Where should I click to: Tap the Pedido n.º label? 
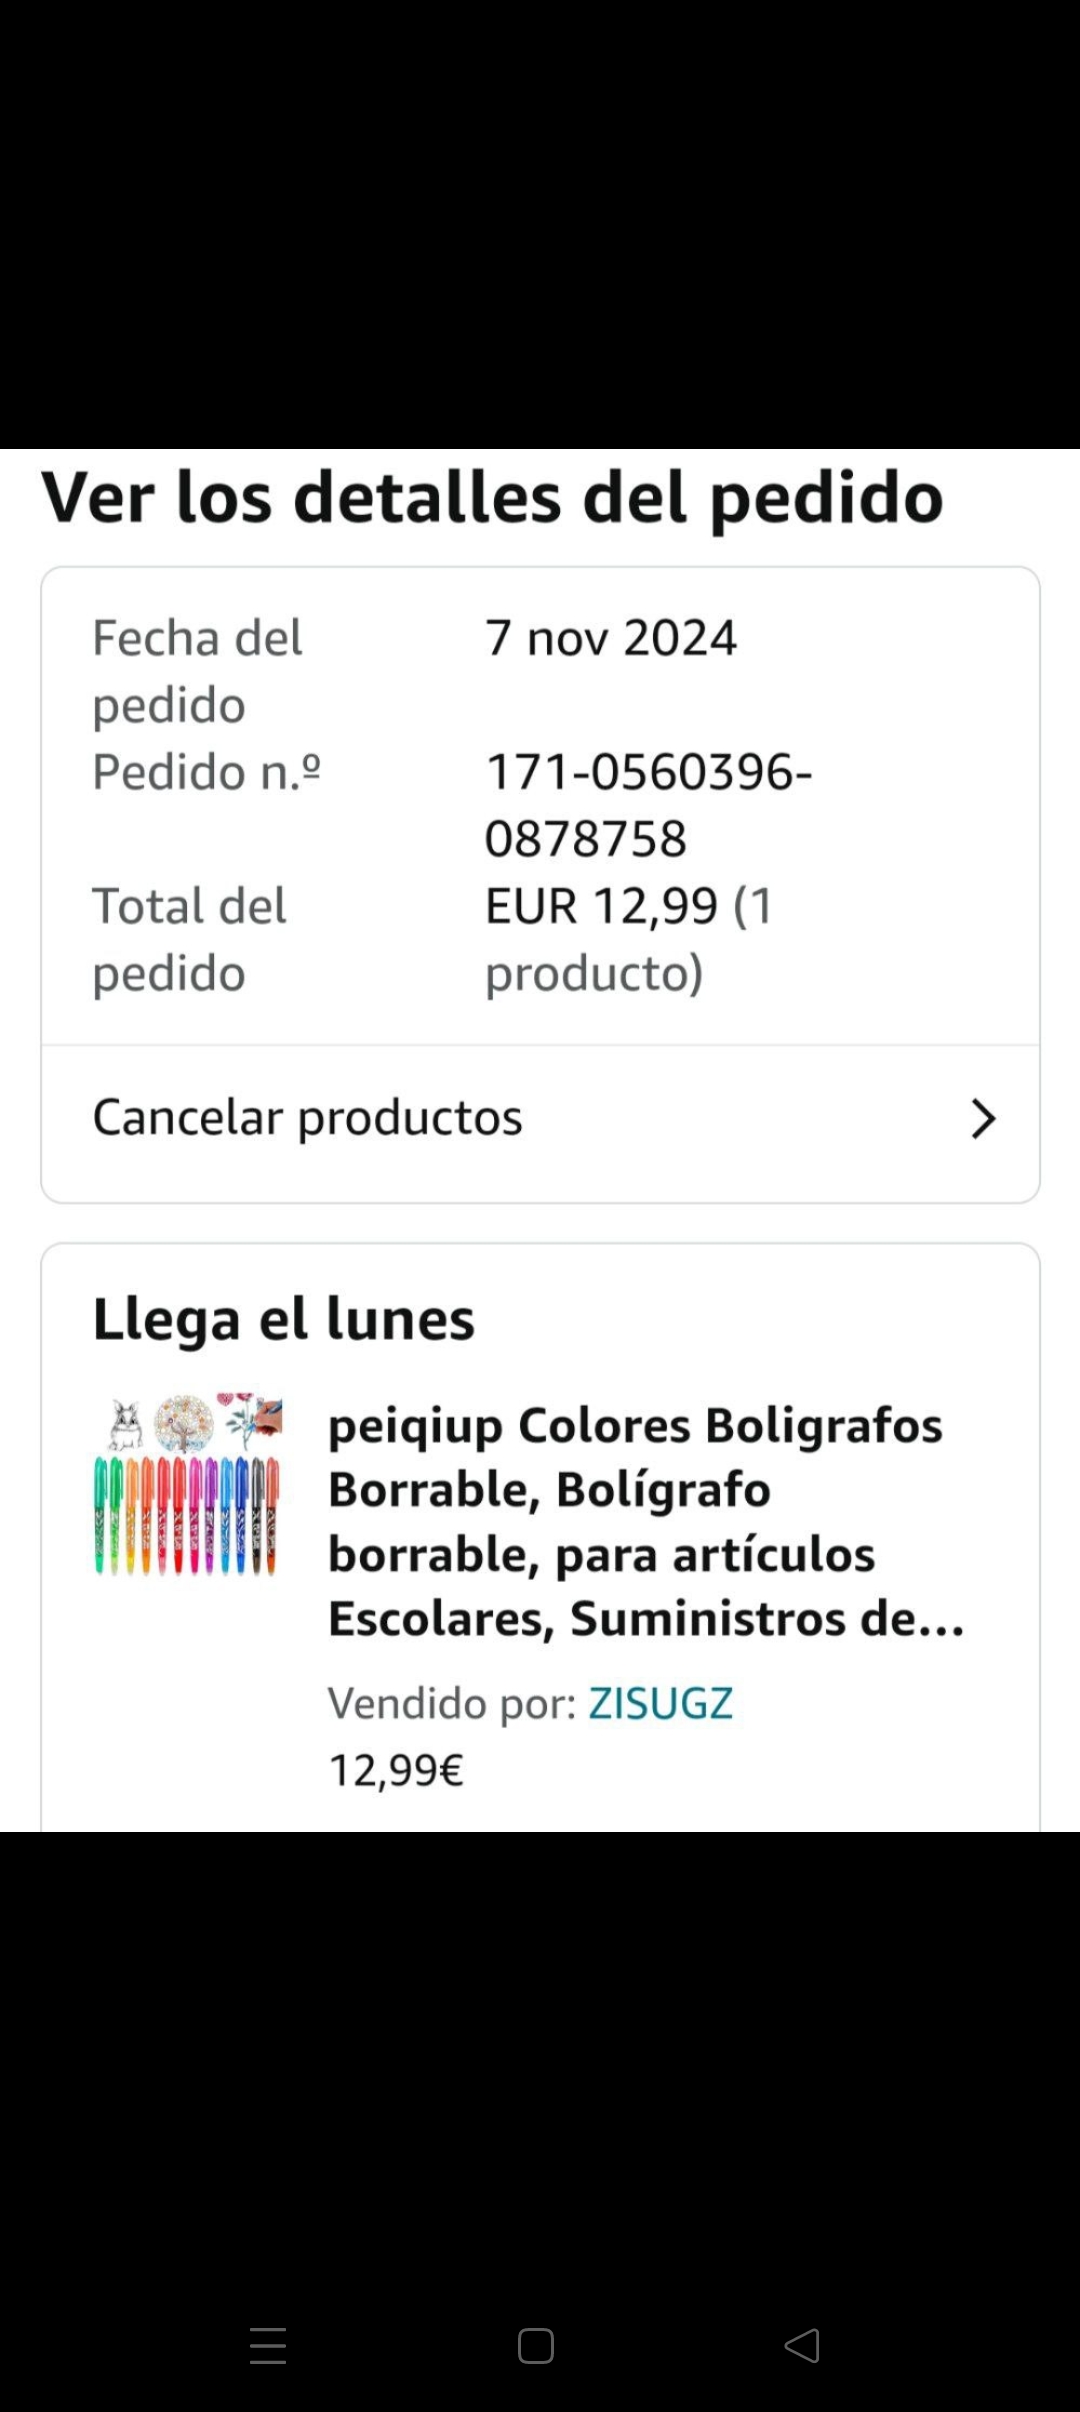207,772
